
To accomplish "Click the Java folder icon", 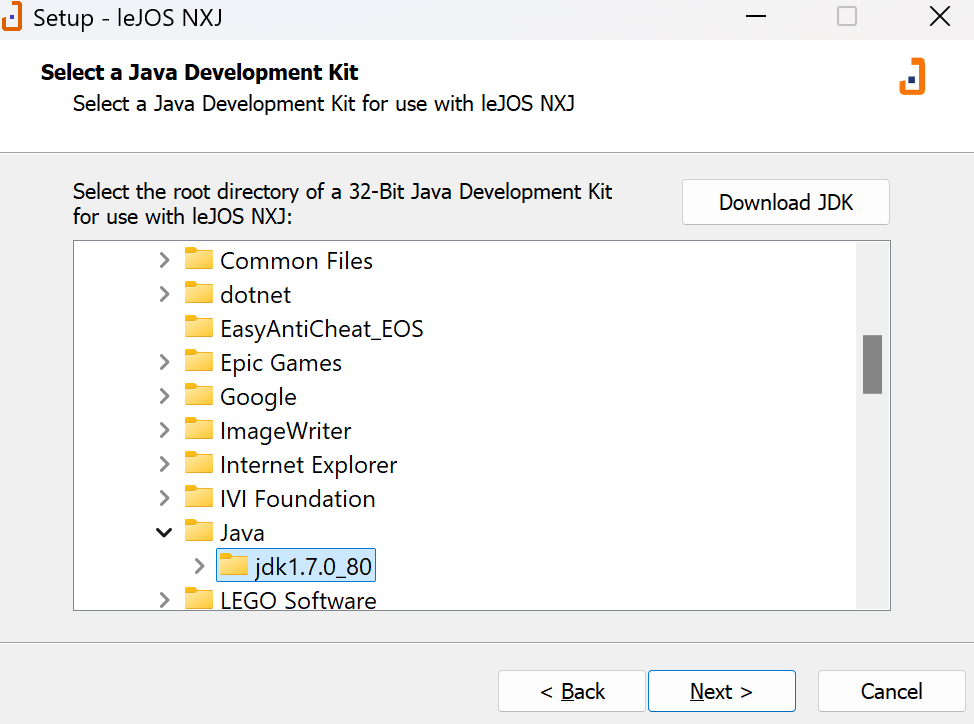I will 199,532.
